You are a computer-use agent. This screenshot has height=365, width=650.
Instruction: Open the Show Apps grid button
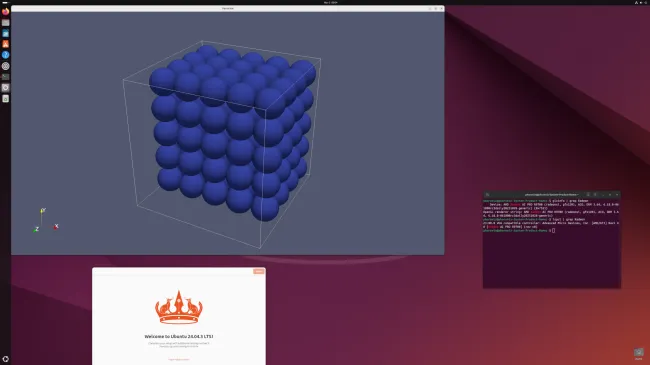point(5,359)
